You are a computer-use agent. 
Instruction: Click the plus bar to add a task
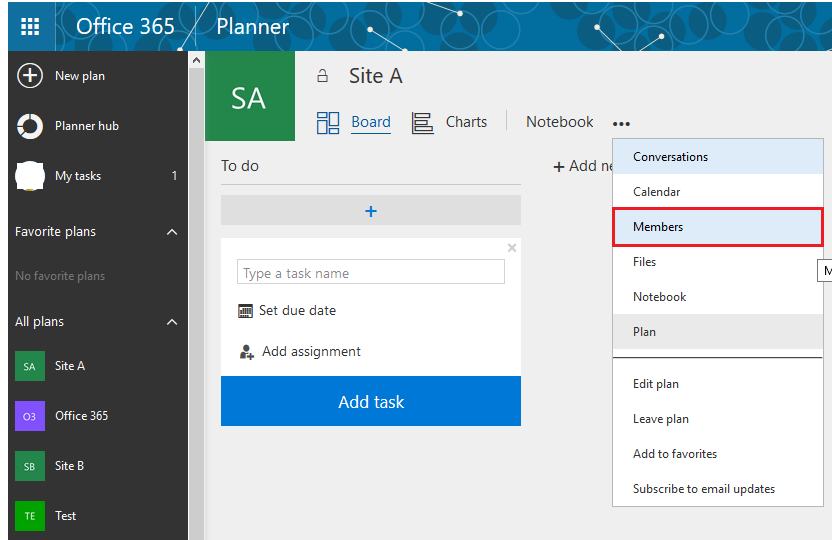(371, 211)
